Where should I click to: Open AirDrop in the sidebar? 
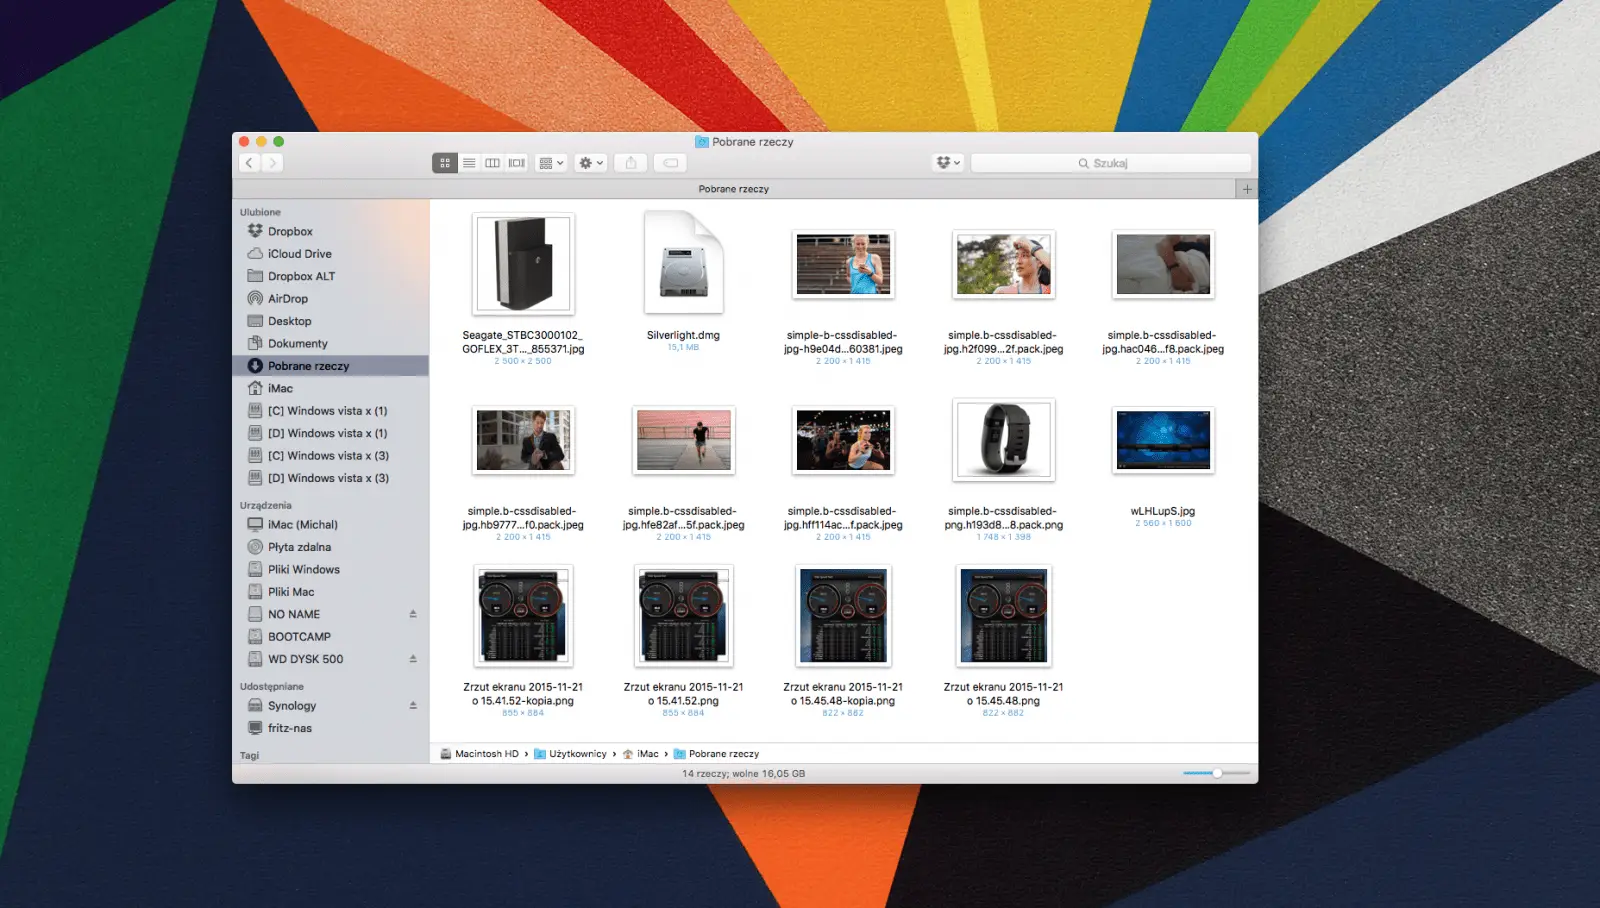coord(287,299)
